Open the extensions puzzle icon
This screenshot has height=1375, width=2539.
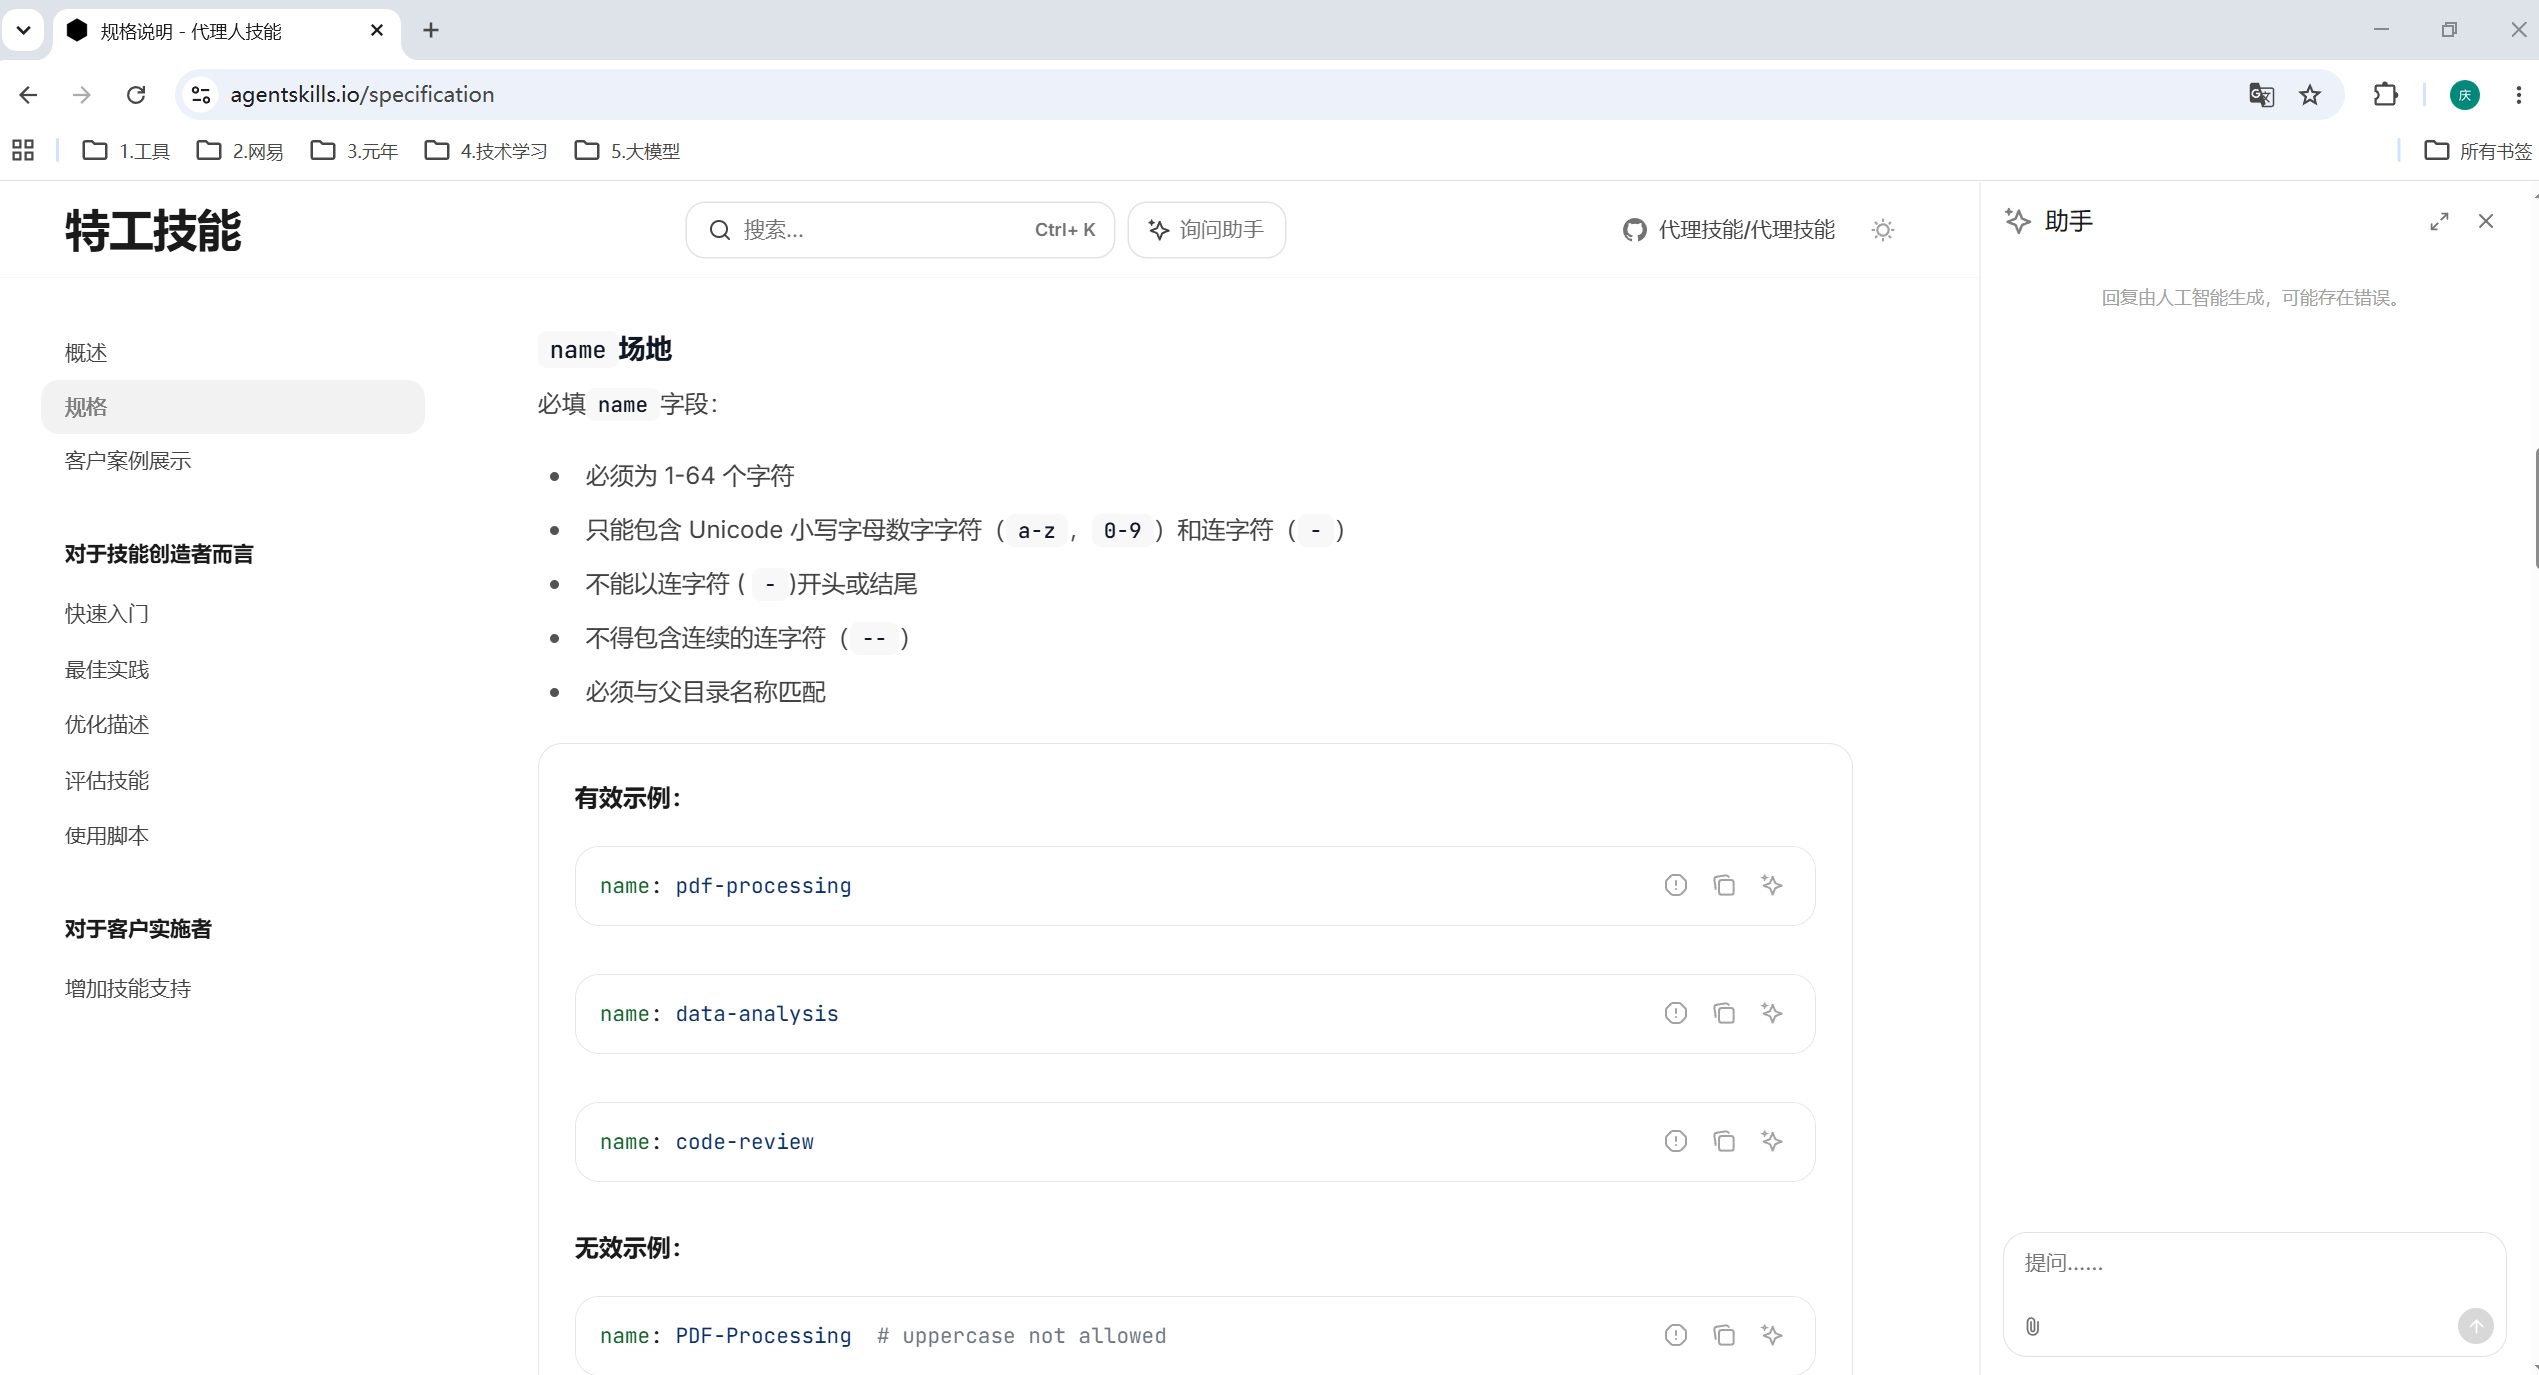click(x=2385, y=95)
